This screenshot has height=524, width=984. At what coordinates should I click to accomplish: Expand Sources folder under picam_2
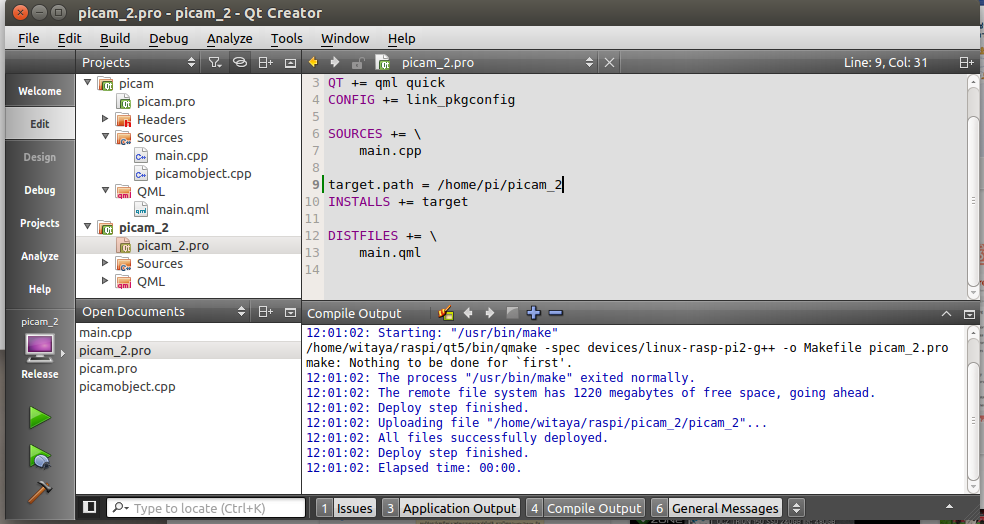tap(105, 263)
